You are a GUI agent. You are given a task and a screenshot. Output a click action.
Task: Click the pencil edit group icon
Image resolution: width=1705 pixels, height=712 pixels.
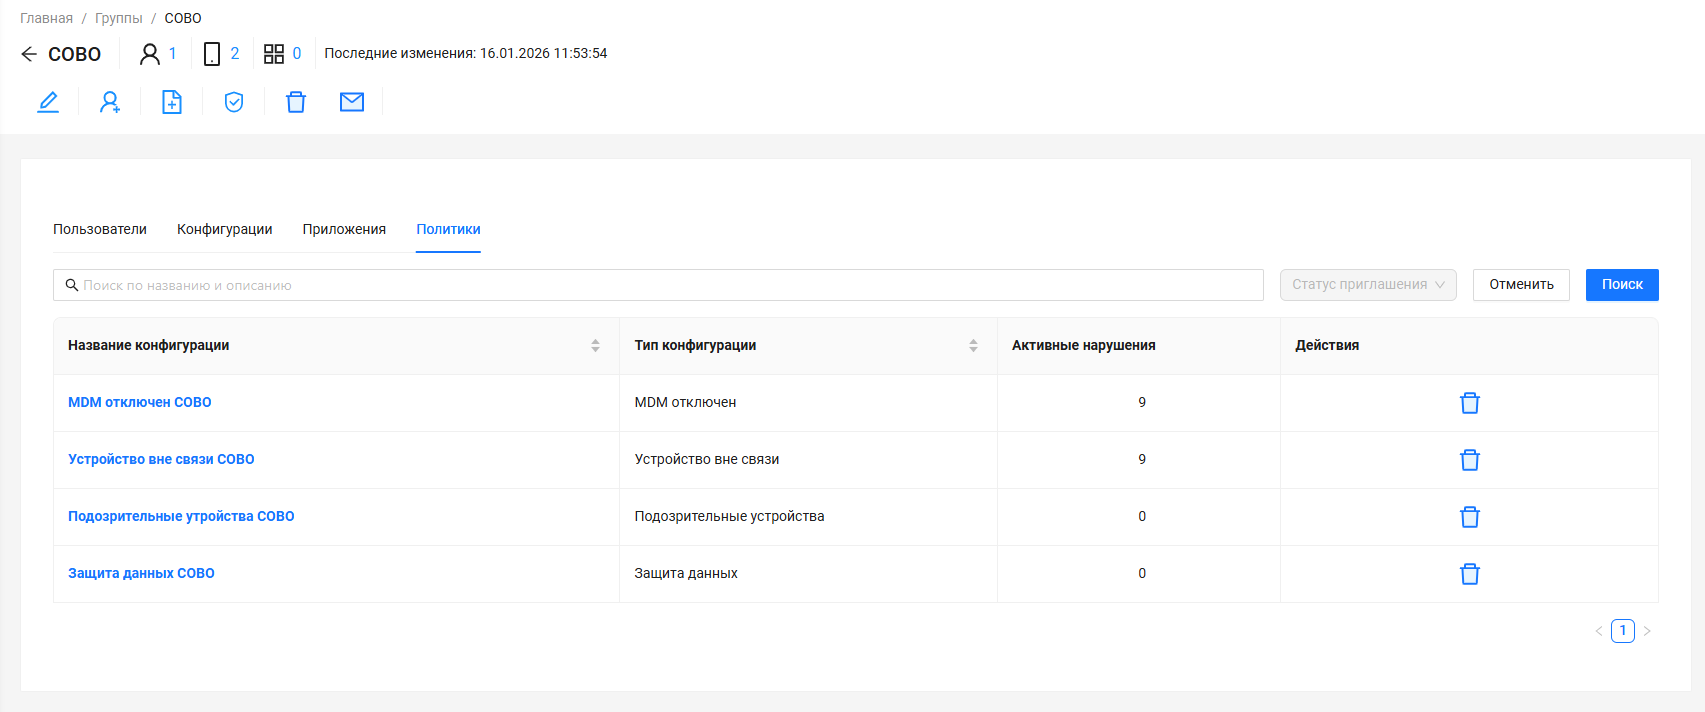(x=48, y=102)
